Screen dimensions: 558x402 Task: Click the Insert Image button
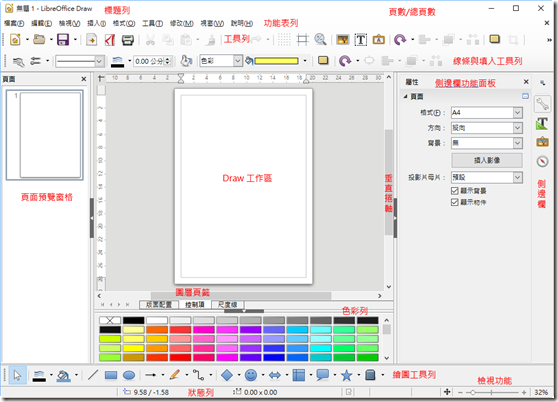click(487, 160)
